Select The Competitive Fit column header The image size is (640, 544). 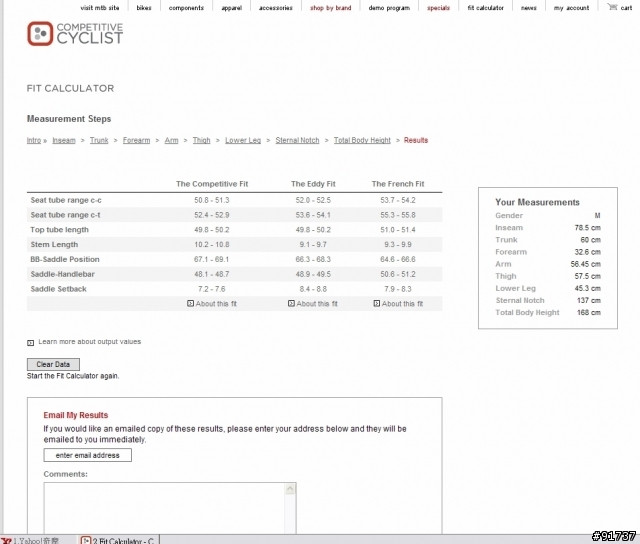pos(212,184)
